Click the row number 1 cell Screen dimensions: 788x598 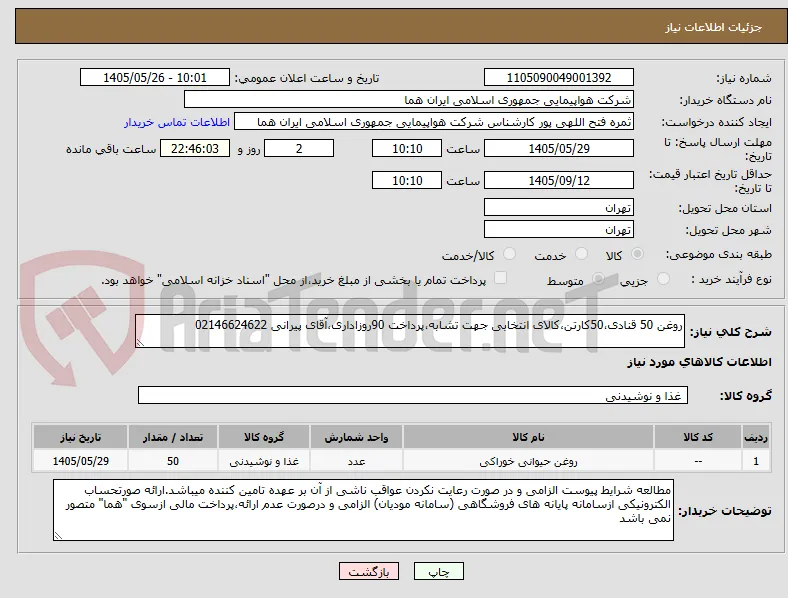(x=756, y=461)
